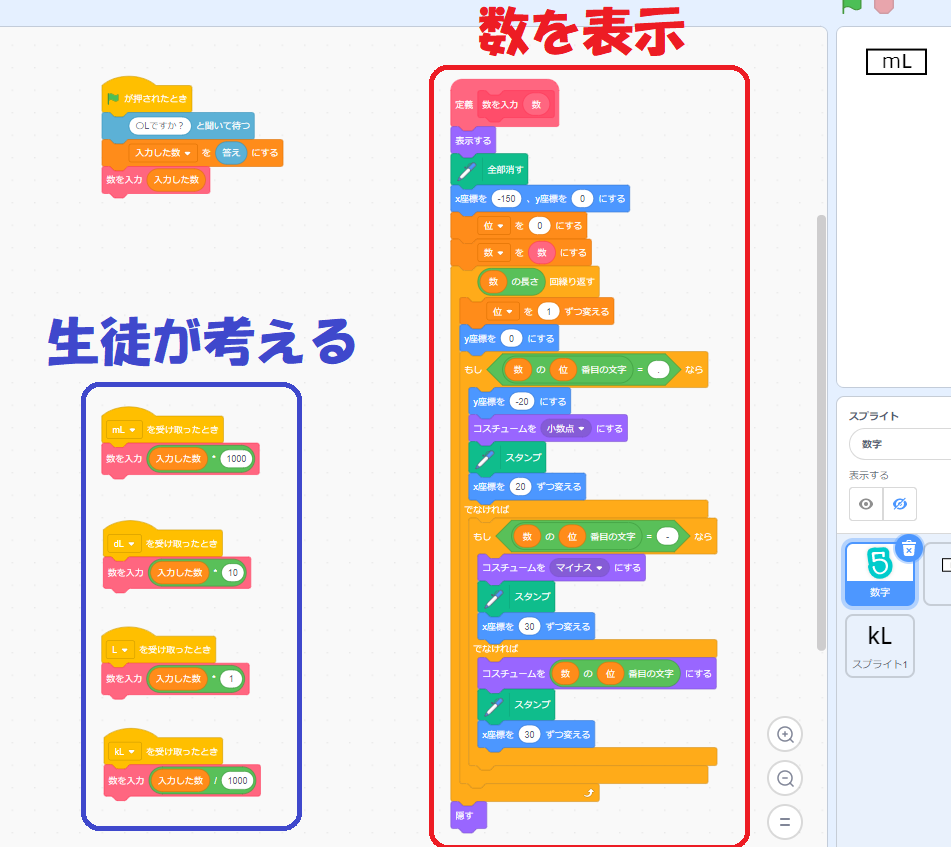Click the pen icon on the 全部消す block
The width and height of the screenshot is (951, 847).
[x=466, y=170]
